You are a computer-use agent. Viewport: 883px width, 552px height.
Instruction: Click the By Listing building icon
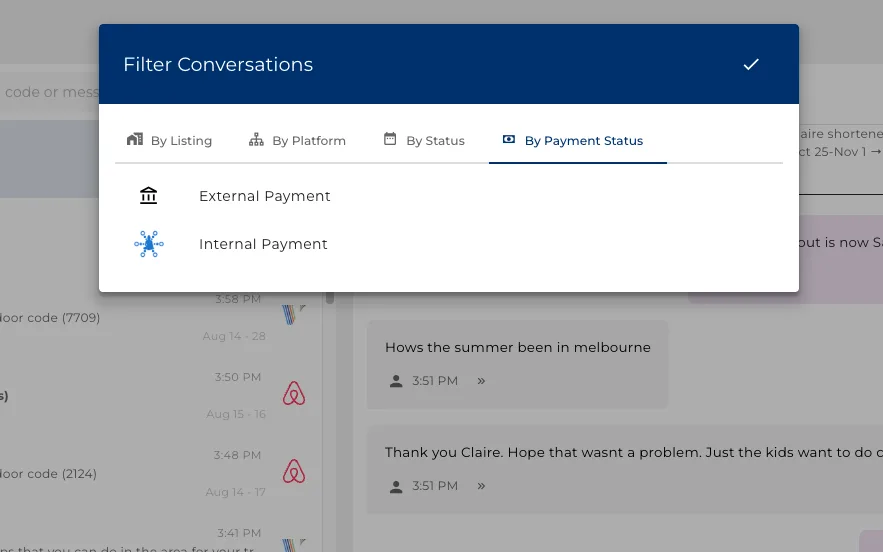click(x=135, y=139)
